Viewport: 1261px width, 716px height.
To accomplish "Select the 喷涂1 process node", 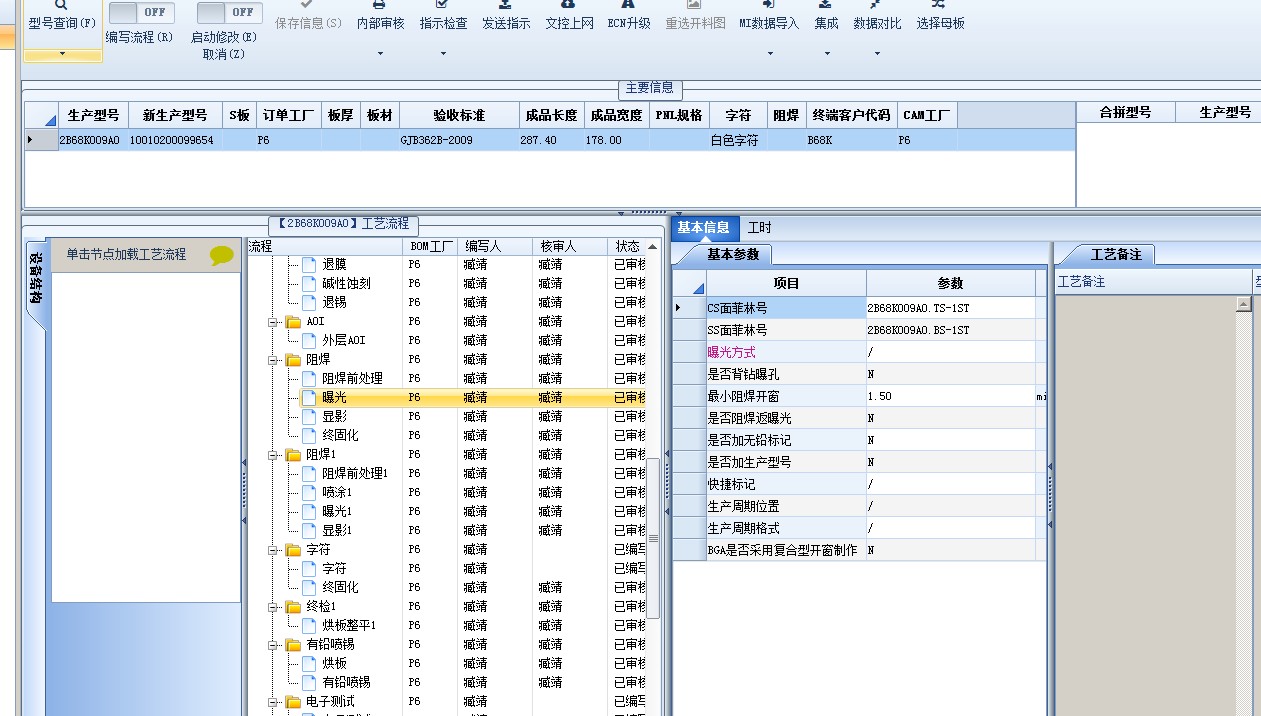I will 337,493.
